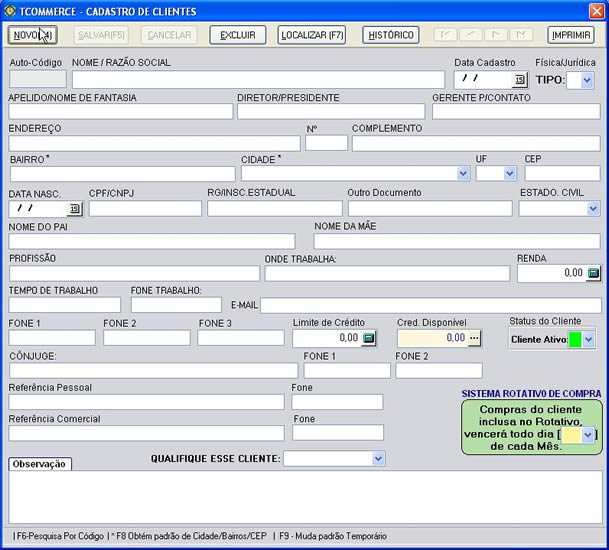
Task: Click 'SISTEMA ROTATIVO DE COMPRA' heading
Action: [531, 393]
